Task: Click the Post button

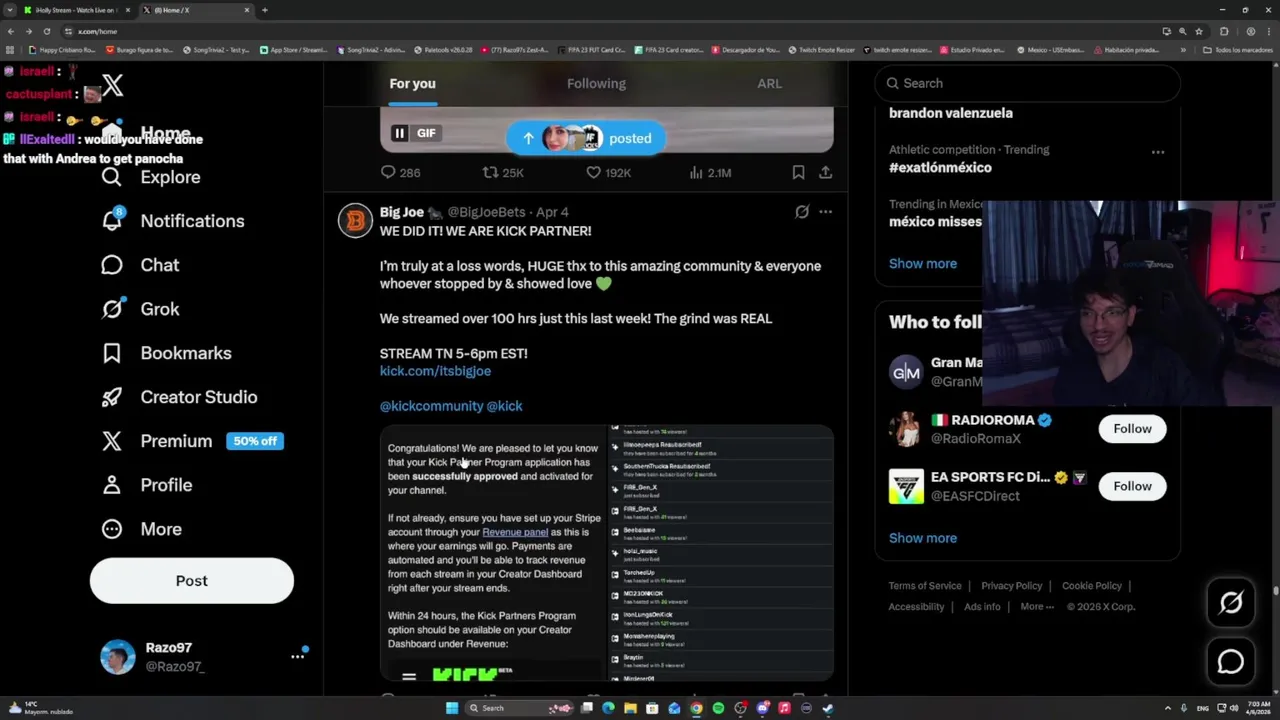Action: (192, 581)
